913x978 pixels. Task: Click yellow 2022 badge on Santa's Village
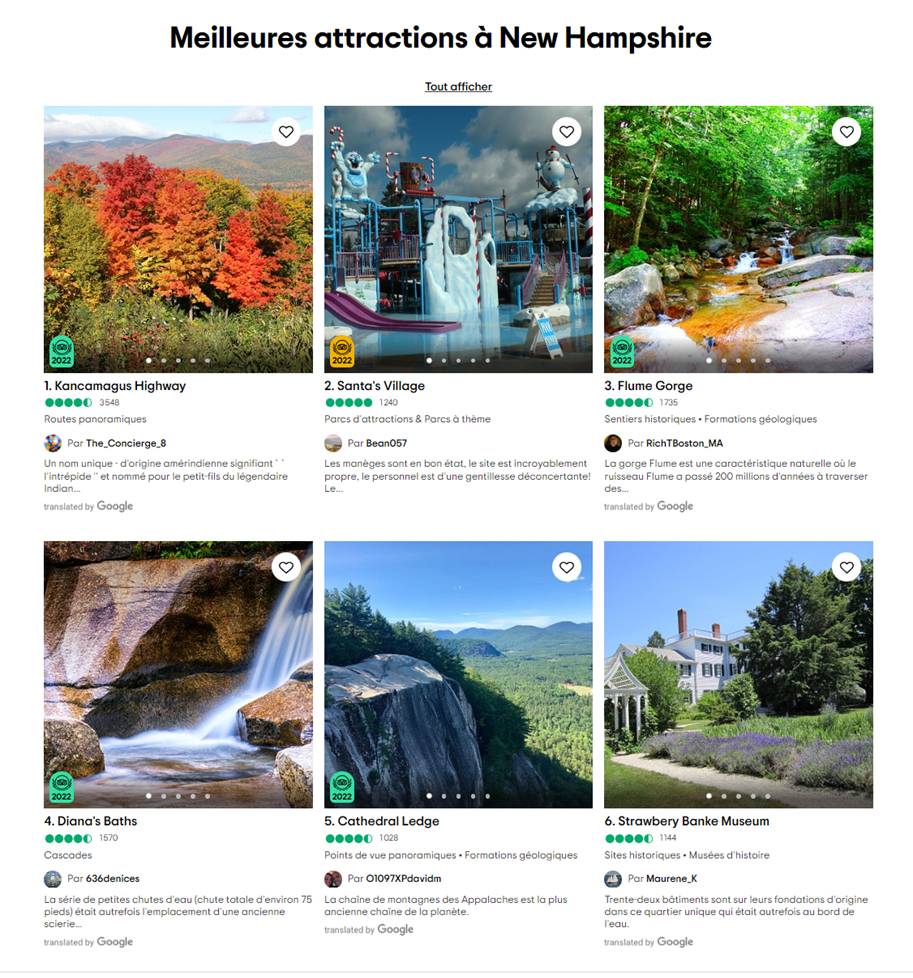[342, 351]
